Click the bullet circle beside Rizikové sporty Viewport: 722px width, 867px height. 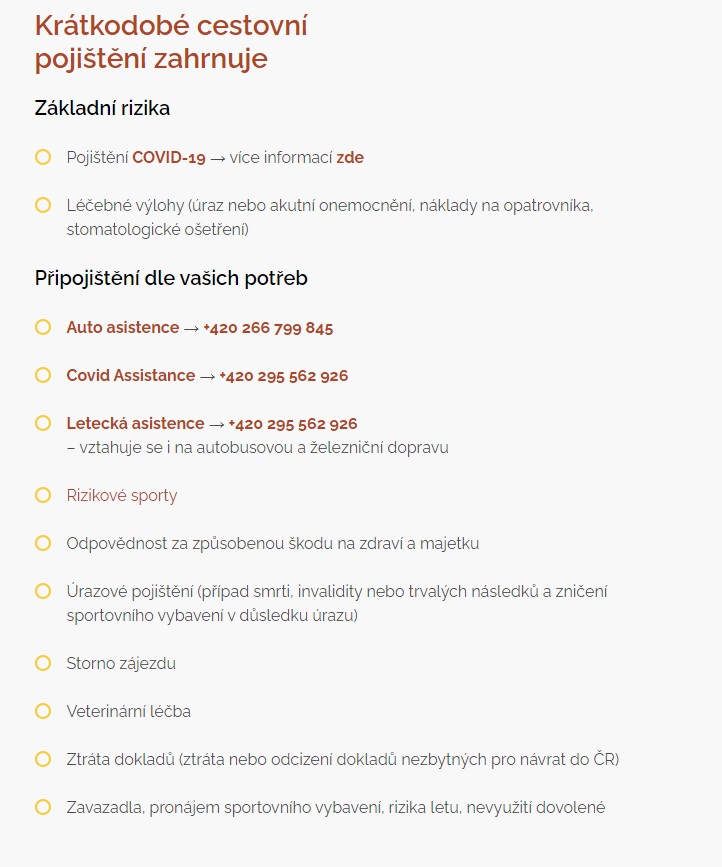click(43, 495)
